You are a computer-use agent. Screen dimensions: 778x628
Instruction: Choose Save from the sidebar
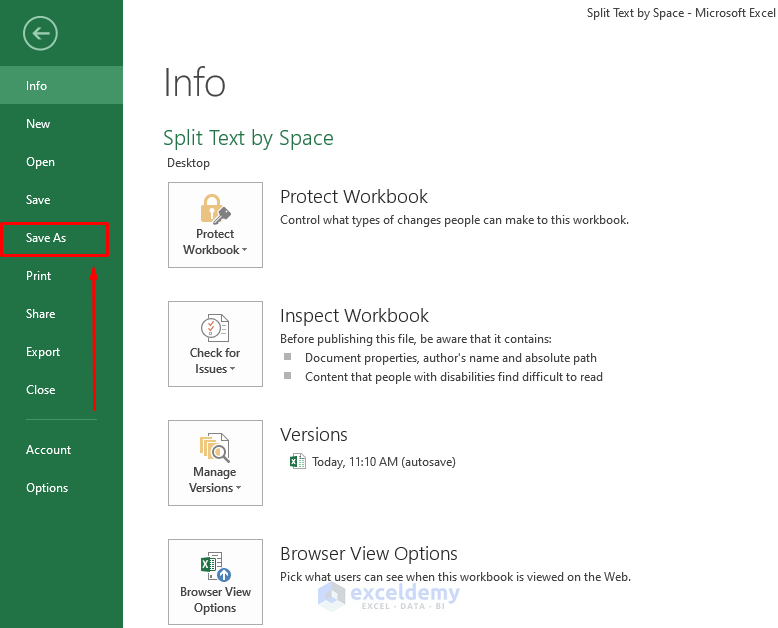[62, 199]
